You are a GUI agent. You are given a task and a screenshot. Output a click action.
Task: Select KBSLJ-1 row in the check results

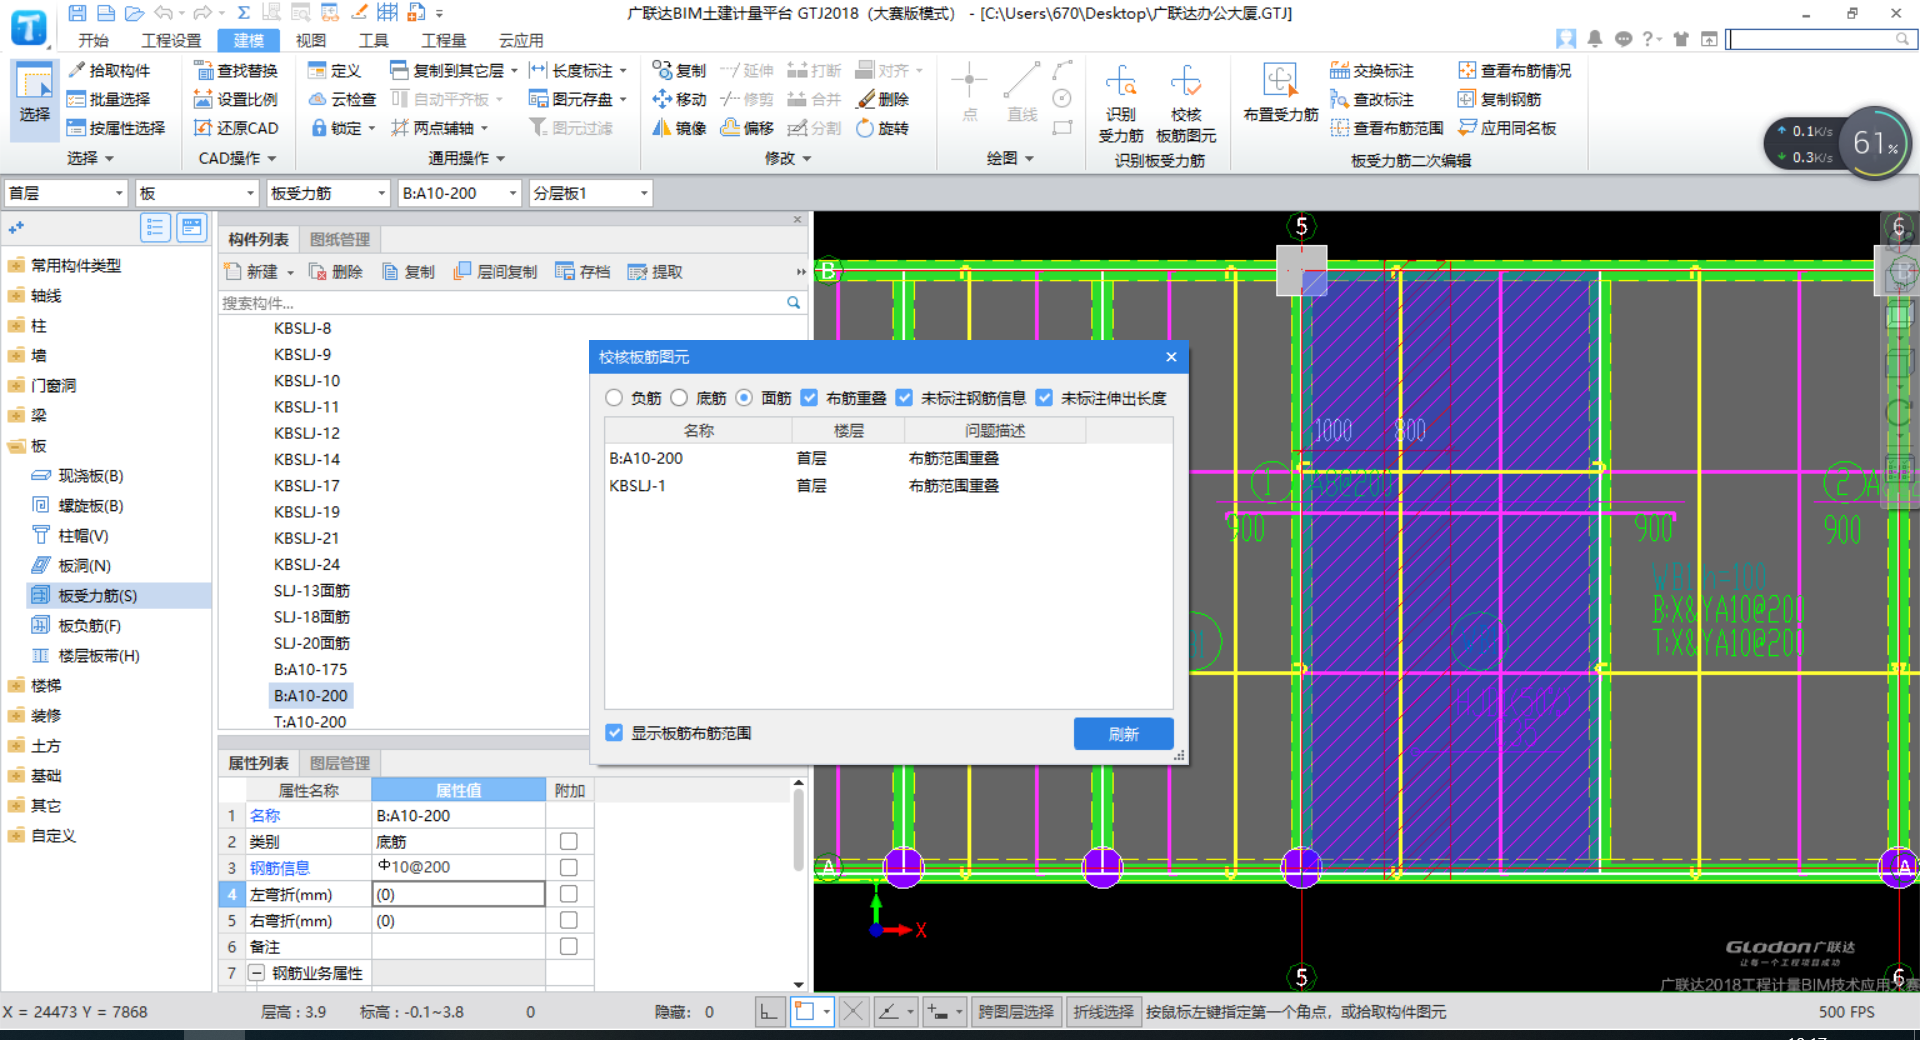(x=888, y=486)
